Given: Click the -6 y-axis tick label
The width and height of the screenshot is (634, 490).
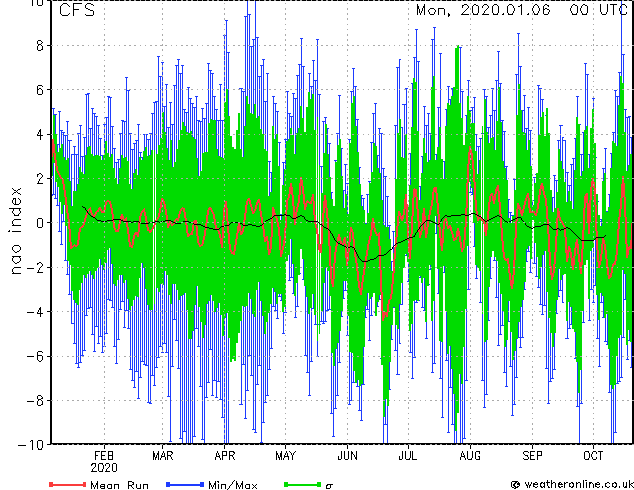Looking at the screenshot, I should point(35,356).
